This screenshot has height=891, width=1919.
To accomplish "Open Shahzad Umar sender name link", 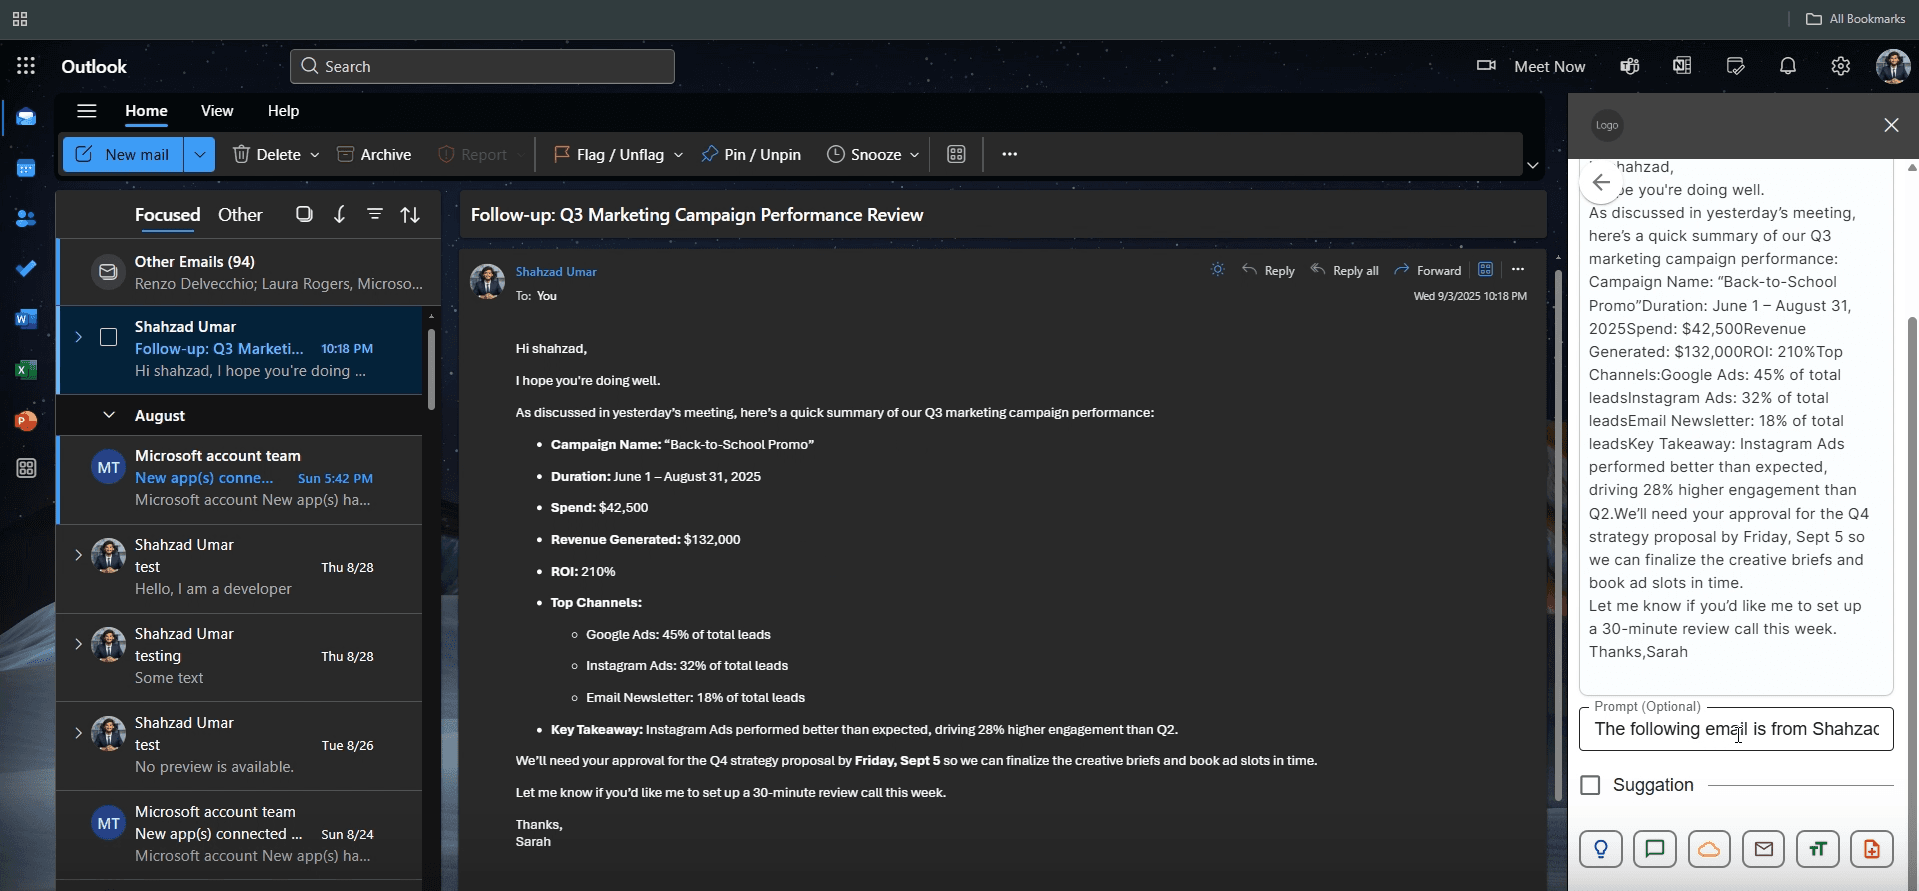I will [x=556, y=271].
